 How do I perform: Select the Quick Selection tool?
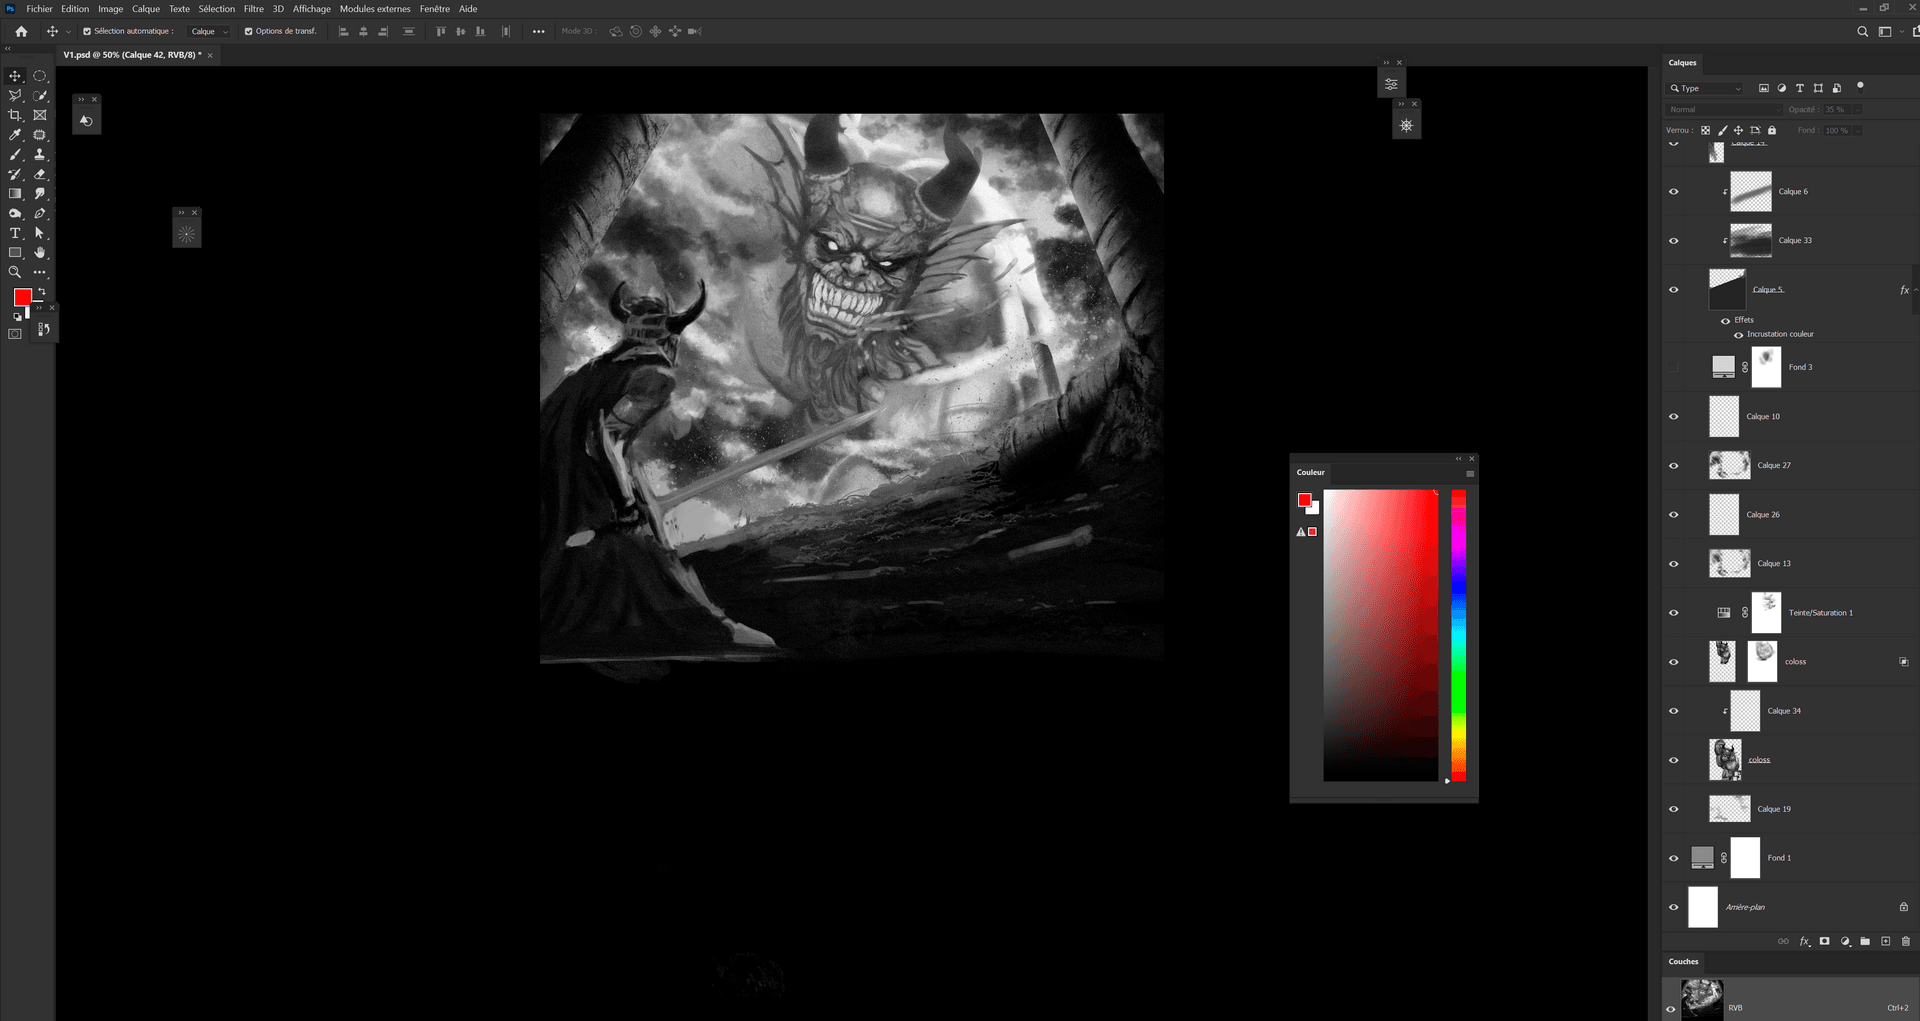point(40,96)
